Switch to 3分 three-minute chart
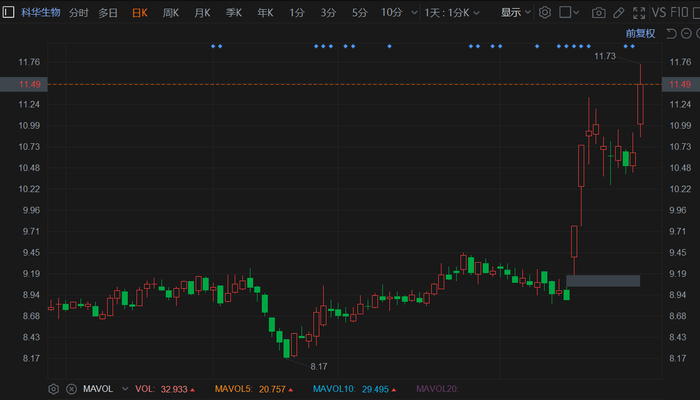700x400 pixels. pyautogui.click(x=328, y=13)
